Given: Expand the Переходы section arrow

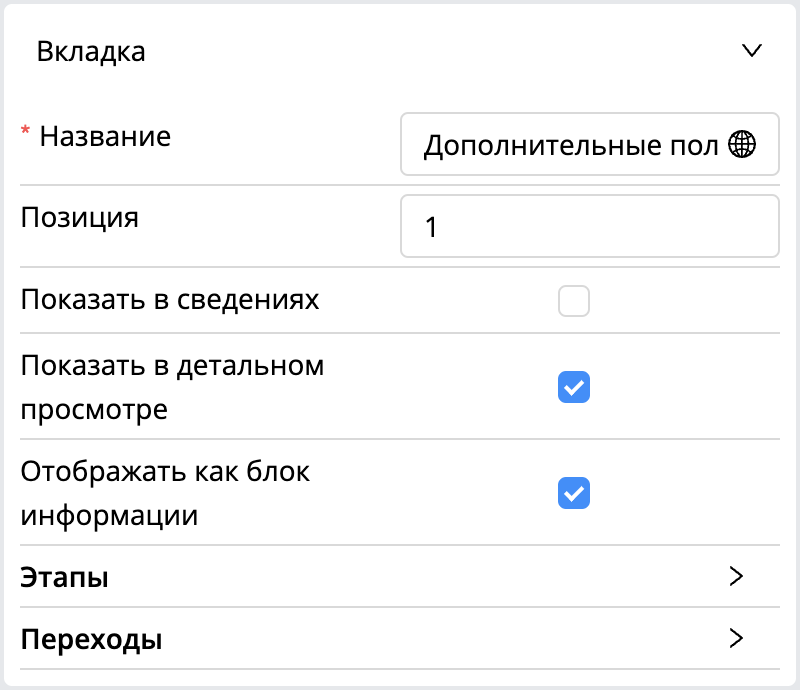Looking at the screenshot, I should [736, 638].
